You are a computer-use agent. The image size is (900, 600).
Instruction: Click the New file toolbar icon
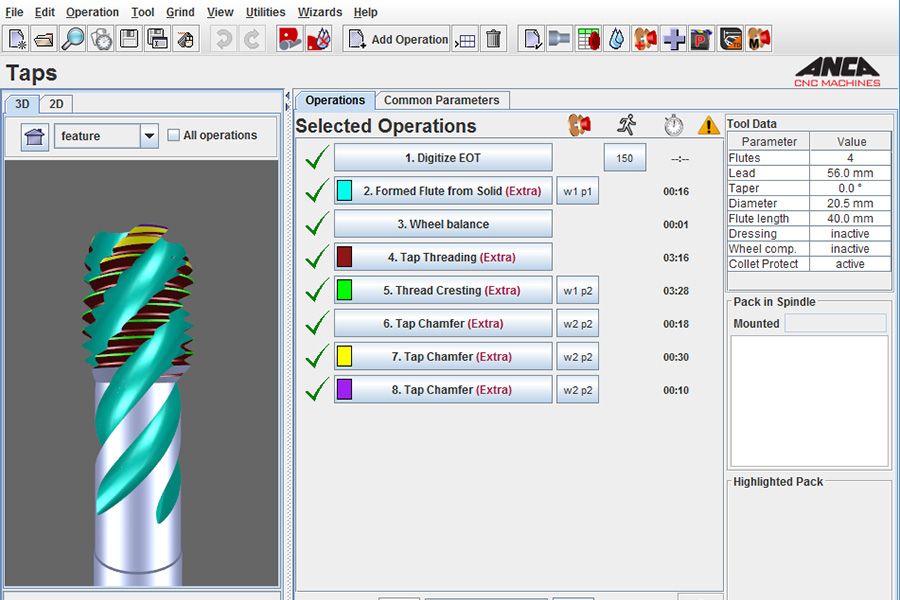[16, 39]
